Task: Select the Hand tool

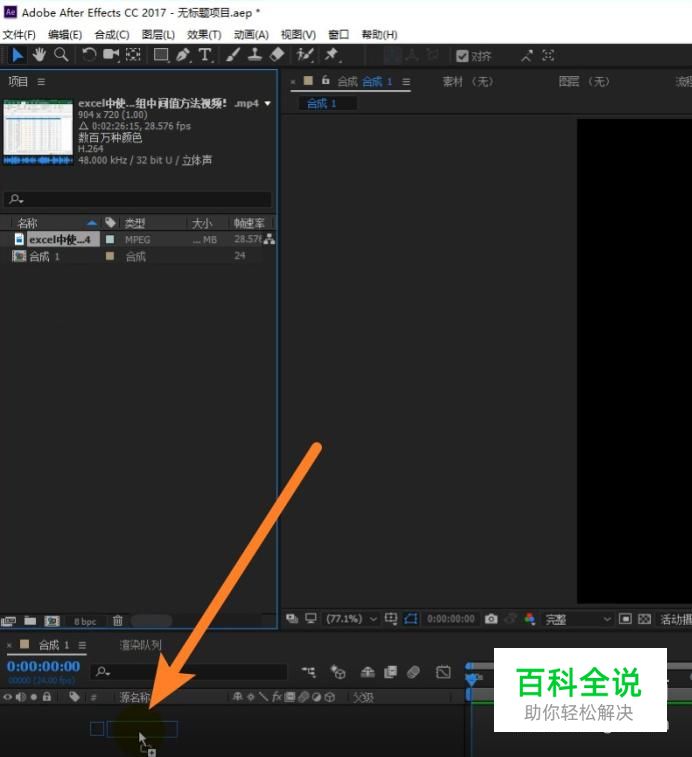Action: coord(39,55)
